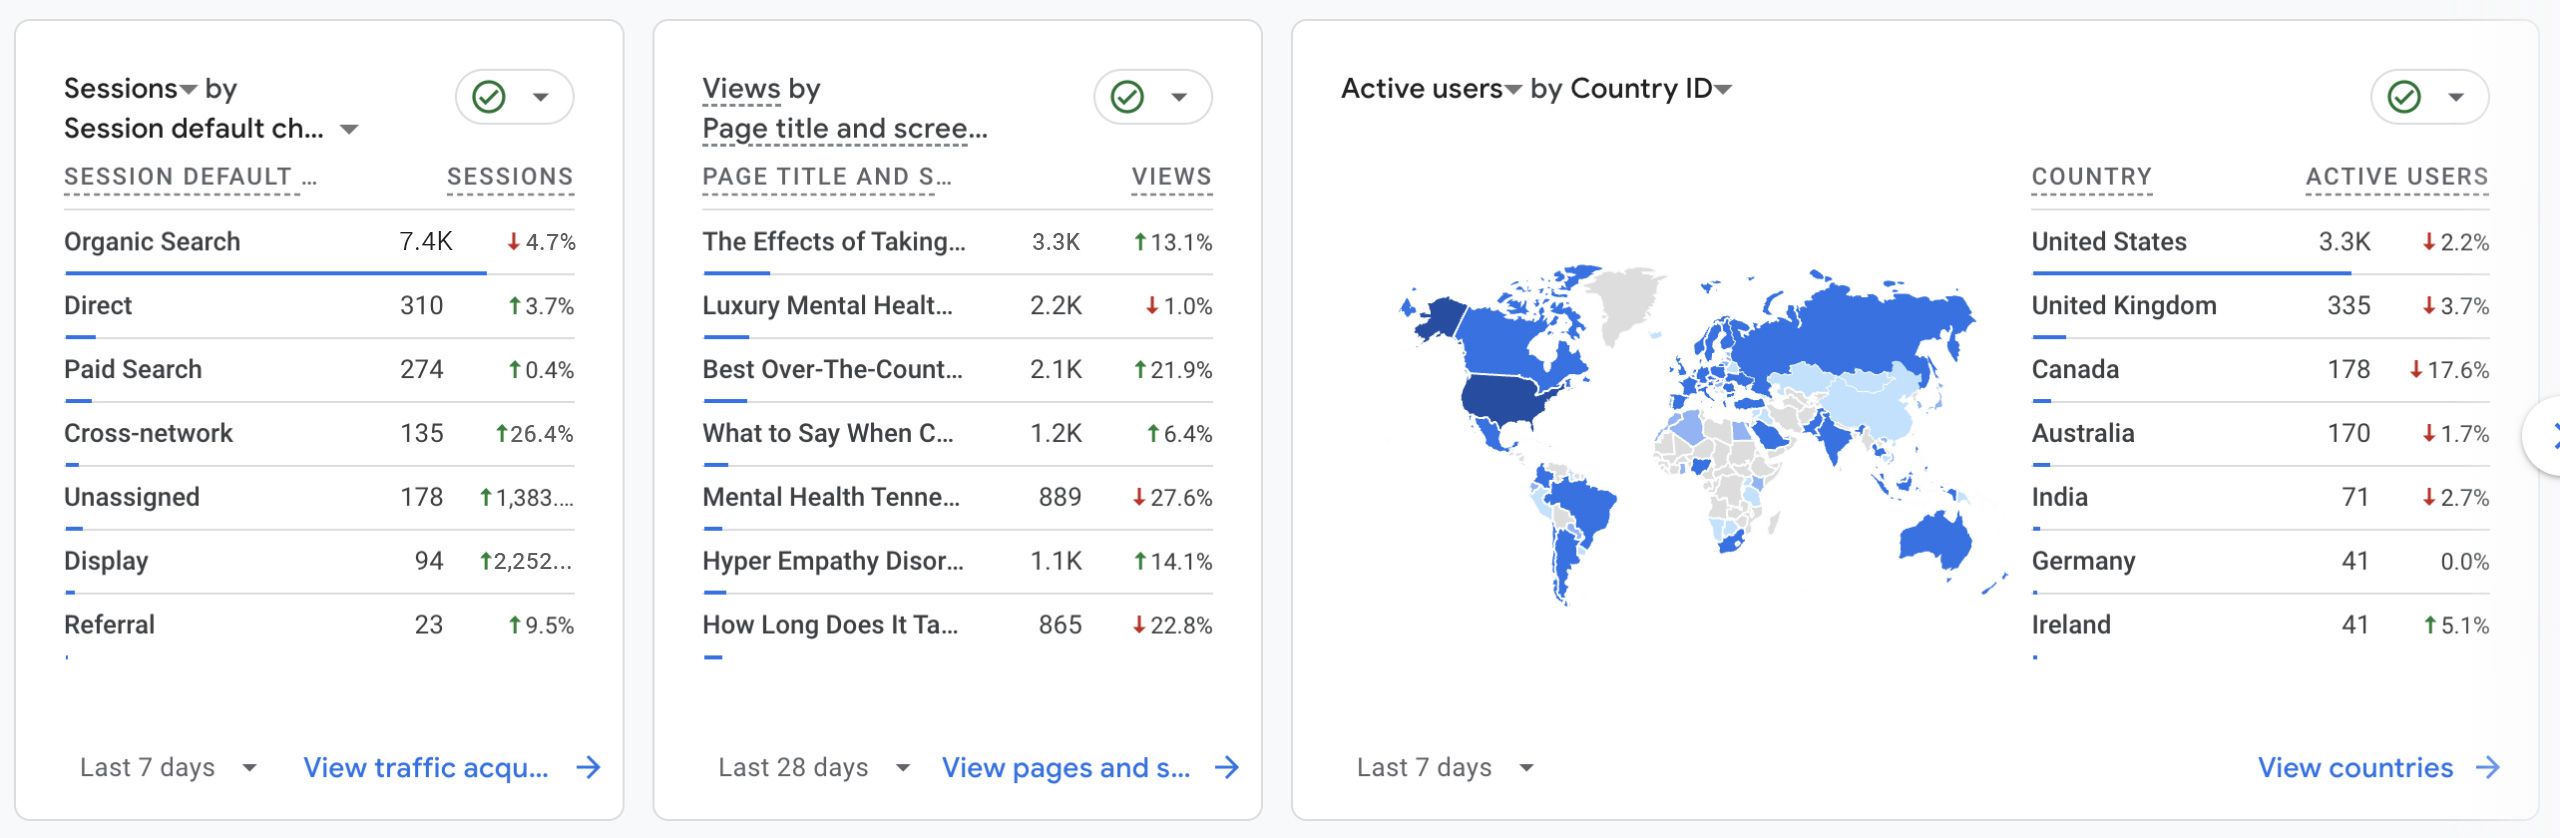
Task: Open View countries report link
Action: point(2354,767)
